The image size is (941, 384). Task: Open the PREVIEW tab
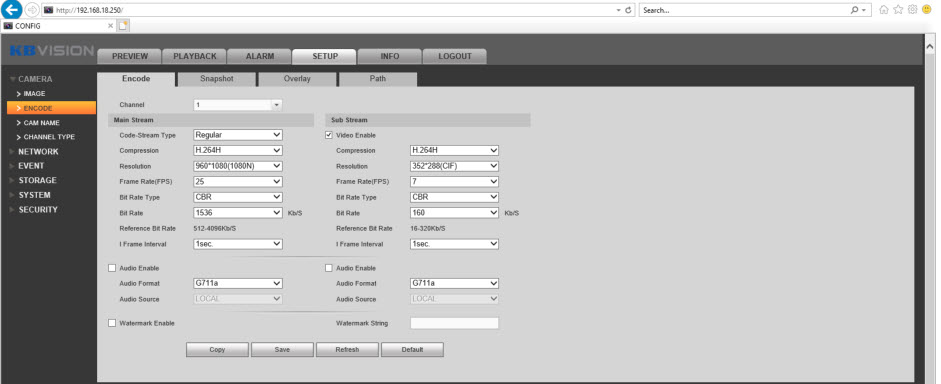130,56
